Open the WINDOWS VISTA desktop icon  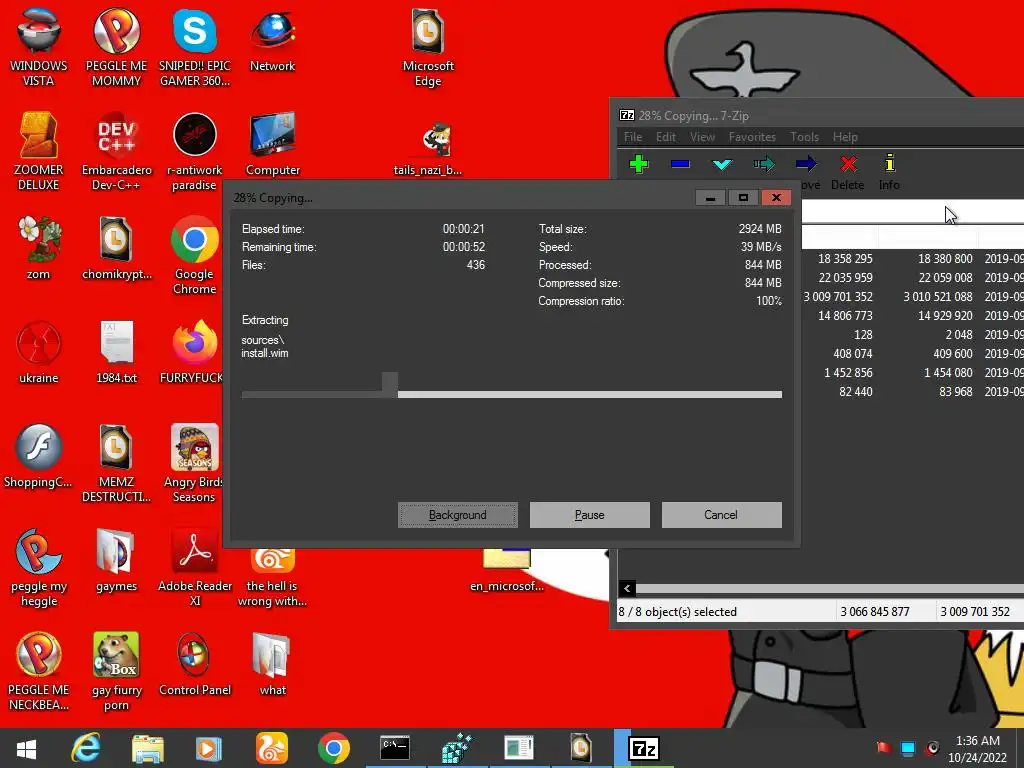39,48
